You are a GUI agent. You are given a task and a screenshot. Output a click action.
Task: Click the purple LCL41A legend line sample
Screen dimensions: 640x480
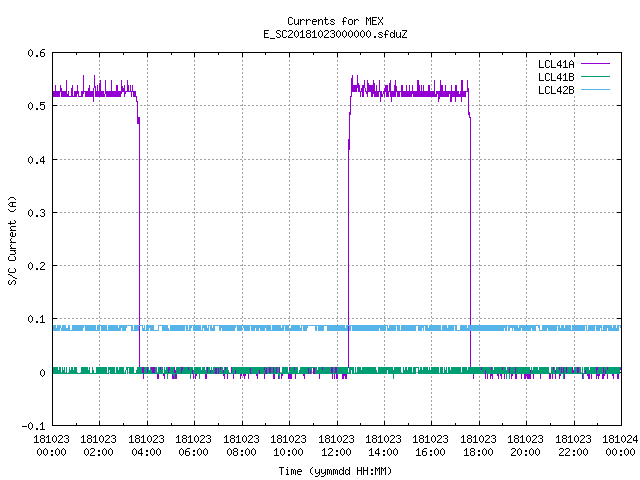595,64
